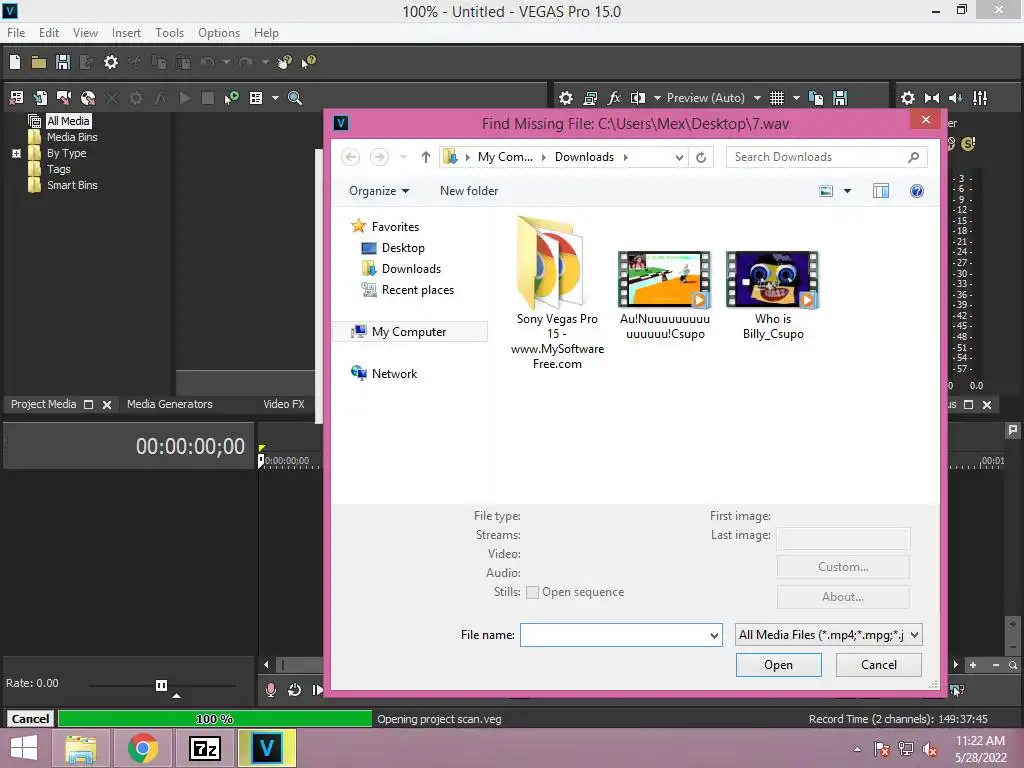Click the What's This Help cursor icon

308,62
